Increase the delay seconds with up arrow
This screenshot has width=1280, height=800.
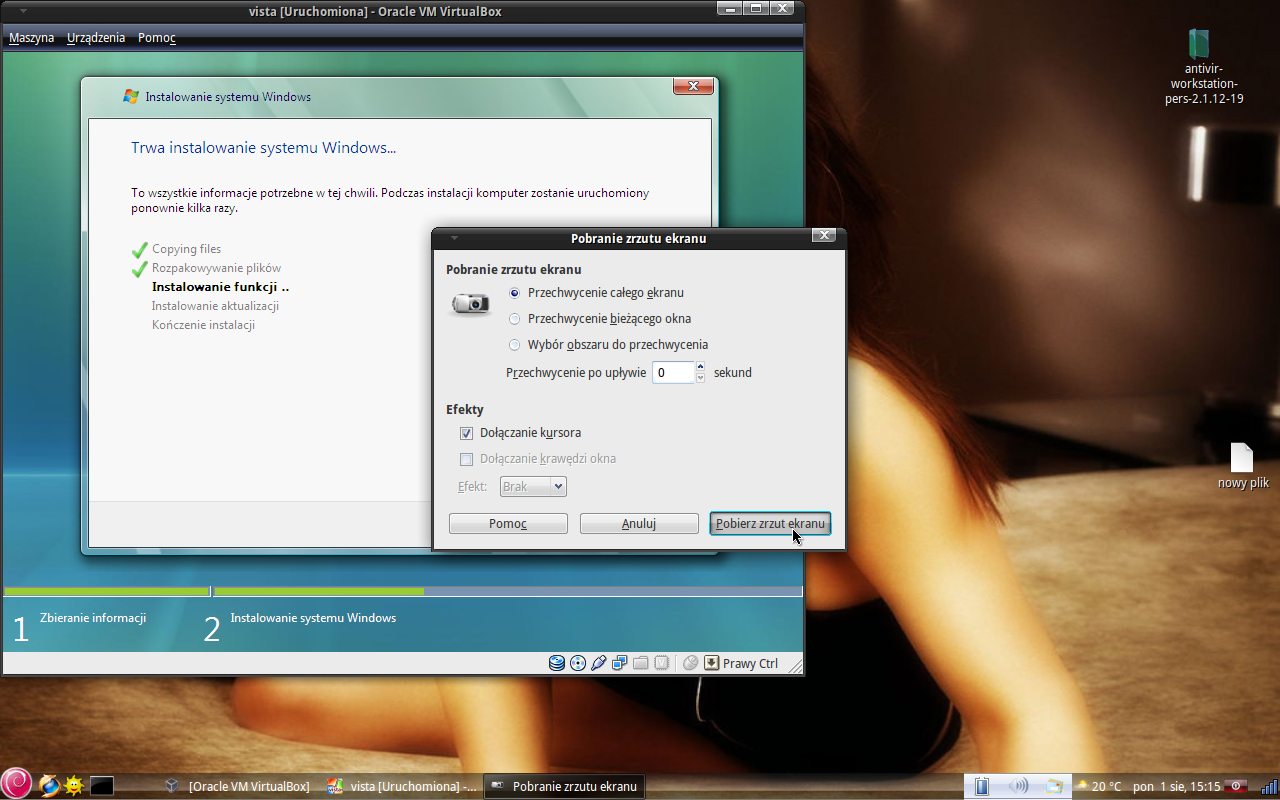point(700,367)
